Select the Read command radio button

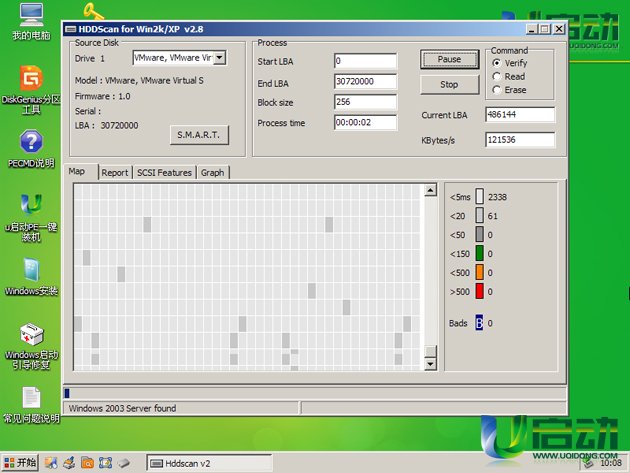[497, 76]
